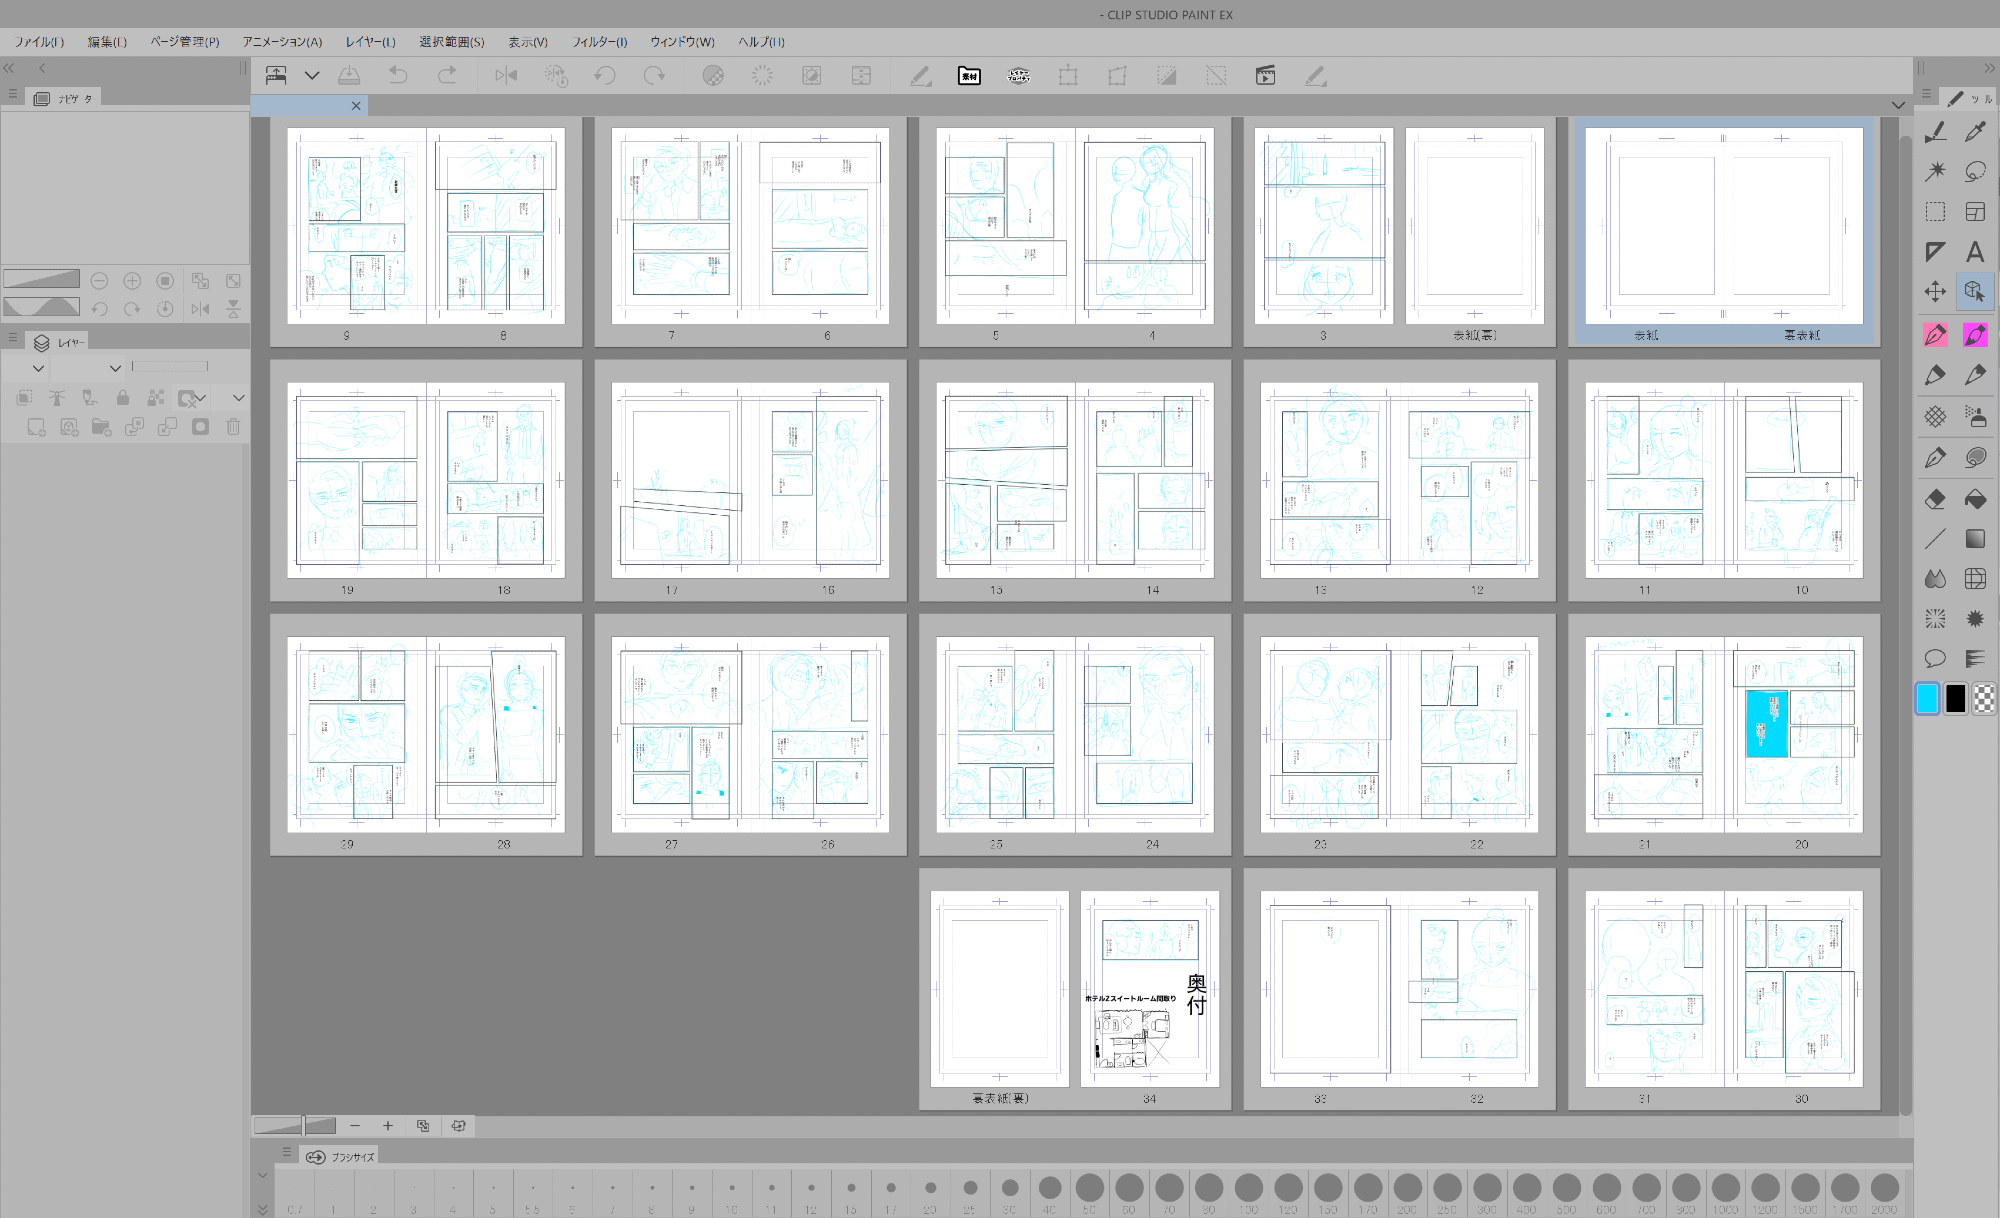Select the Text tool (A icon)
Image resolution: width=2000 pixels, height=1218 pixels.
click(1975, 252)
